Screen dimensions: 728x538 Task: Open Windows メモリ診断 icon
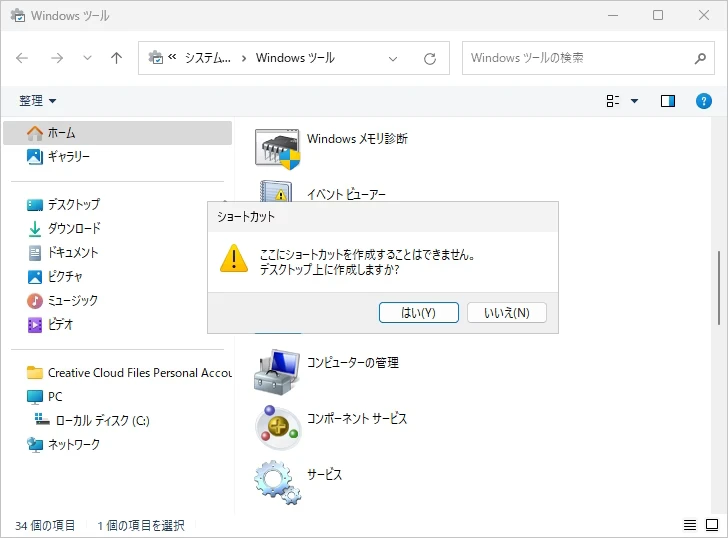pos(277,147)
